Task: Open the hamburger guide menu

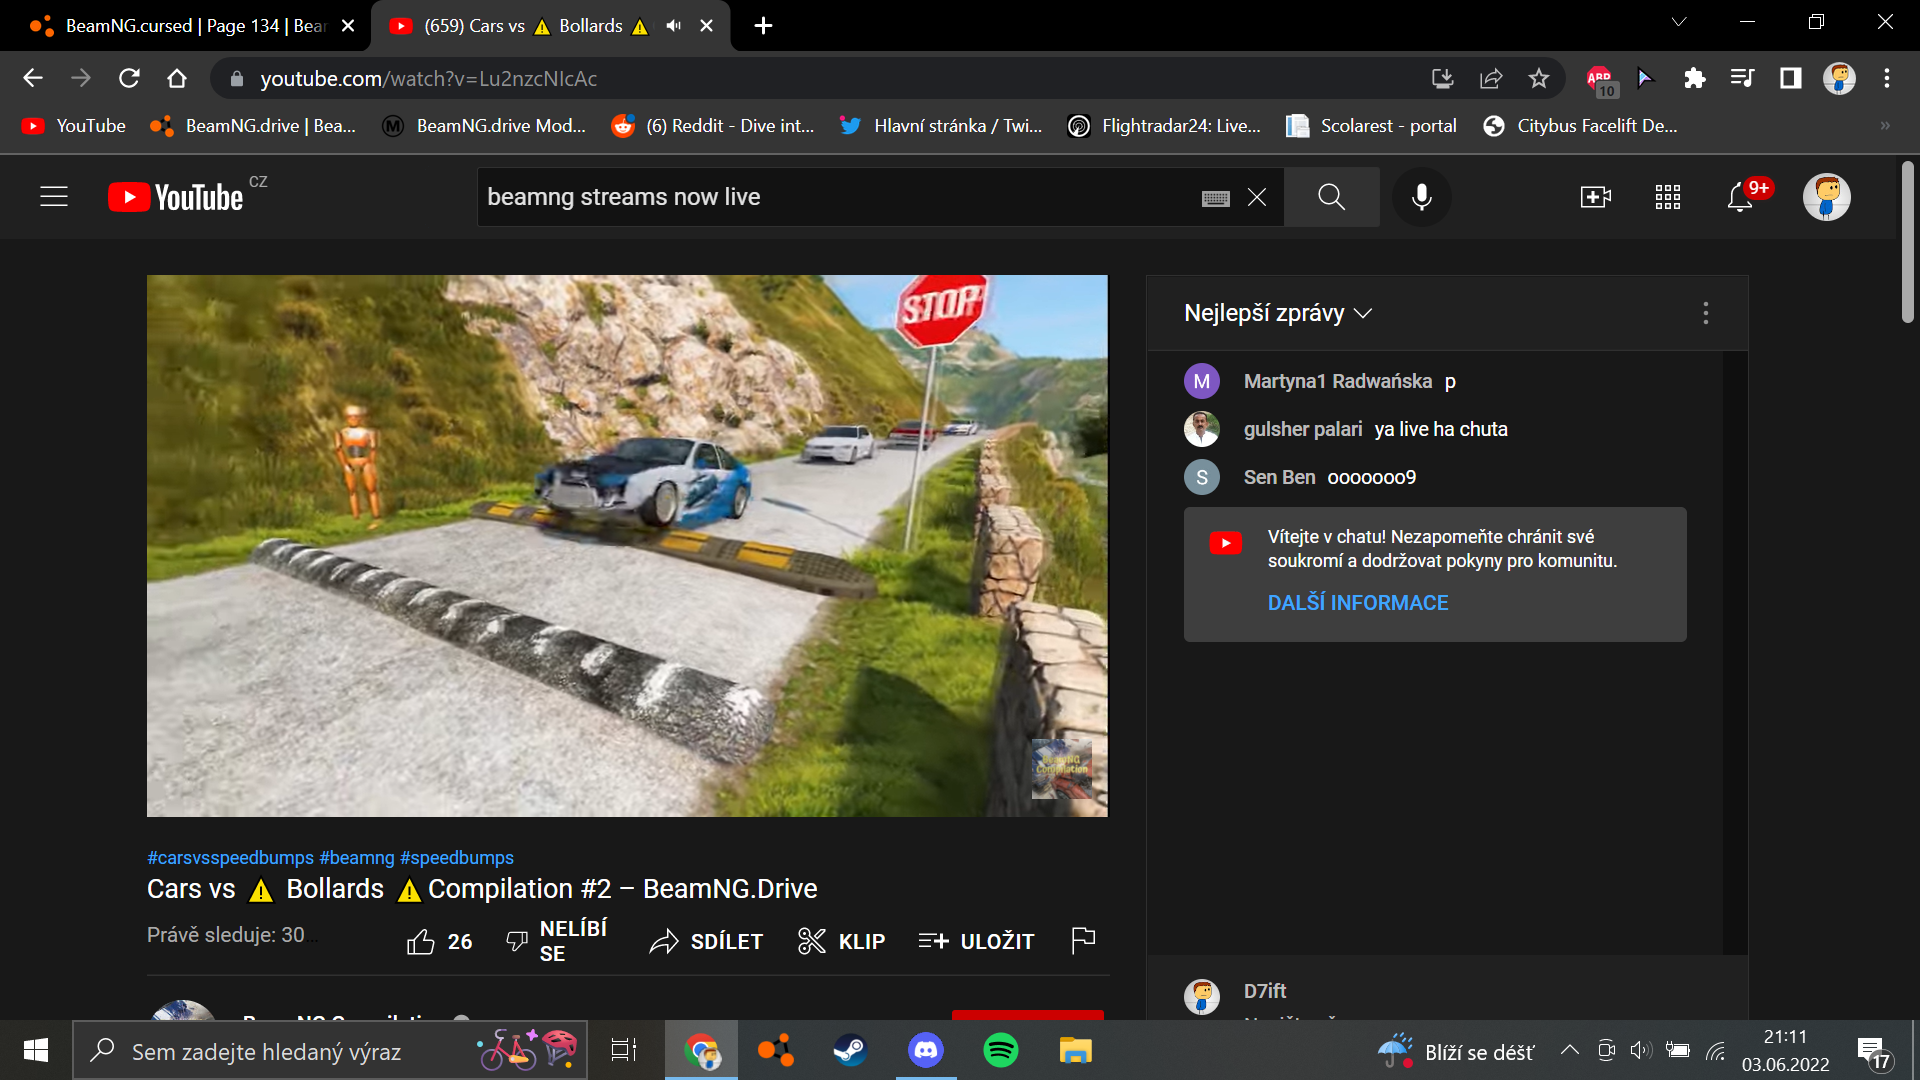Action: point(54,197)
